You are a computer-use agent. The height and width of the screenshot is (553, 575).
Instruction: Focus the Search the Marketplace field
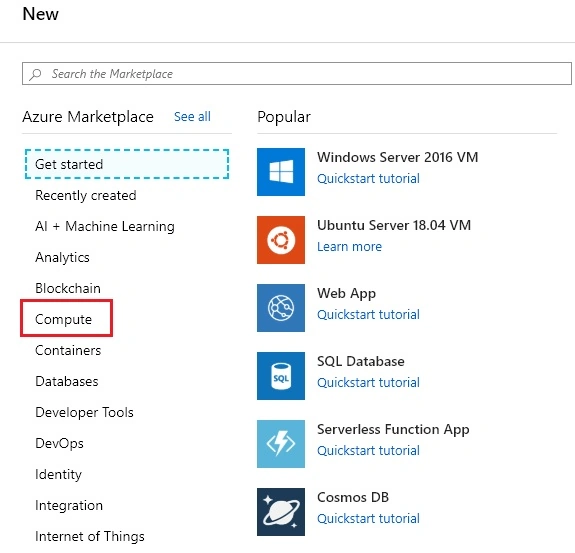click(x=297, y=74)
